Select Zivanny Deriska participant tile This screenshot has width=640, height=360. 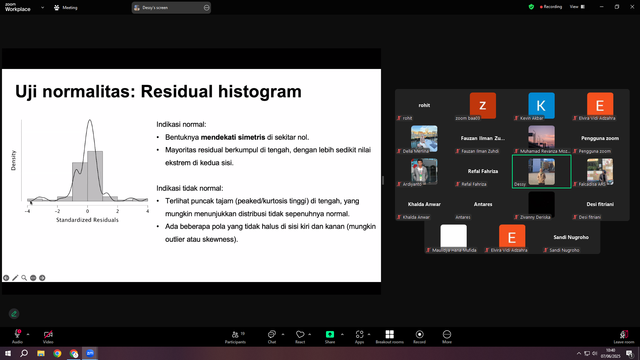(x=541, y=205)
